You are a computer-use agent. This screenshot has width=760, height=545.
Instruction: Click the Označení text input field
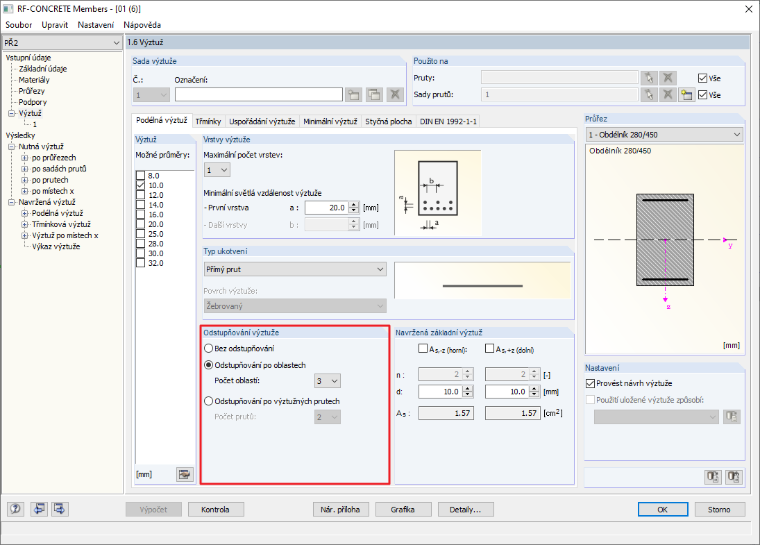tap(259, 95)
